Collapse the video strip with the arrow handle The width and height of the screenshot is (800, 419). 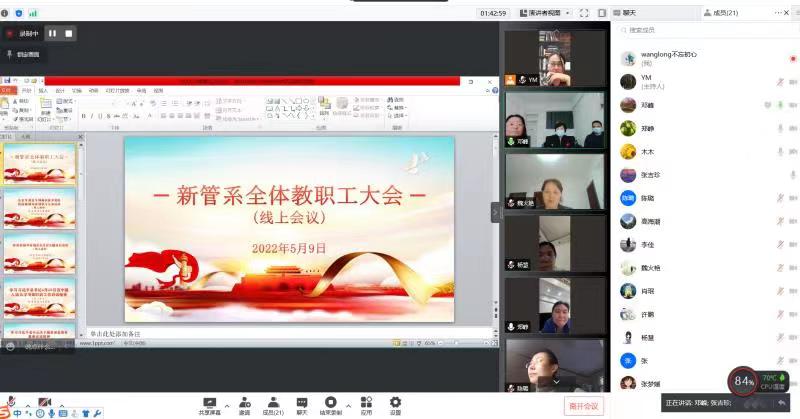(x=494, y=212)
